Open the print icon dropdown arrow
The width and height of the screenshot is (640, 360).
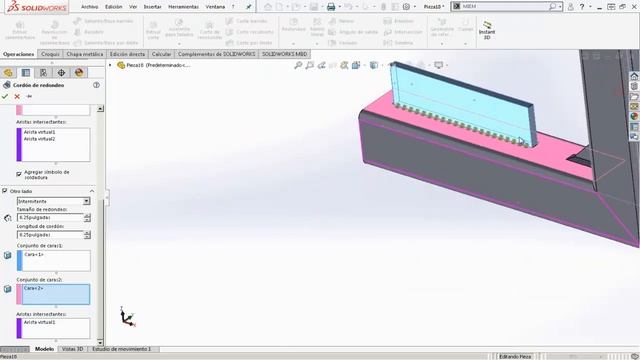point(339,7)
